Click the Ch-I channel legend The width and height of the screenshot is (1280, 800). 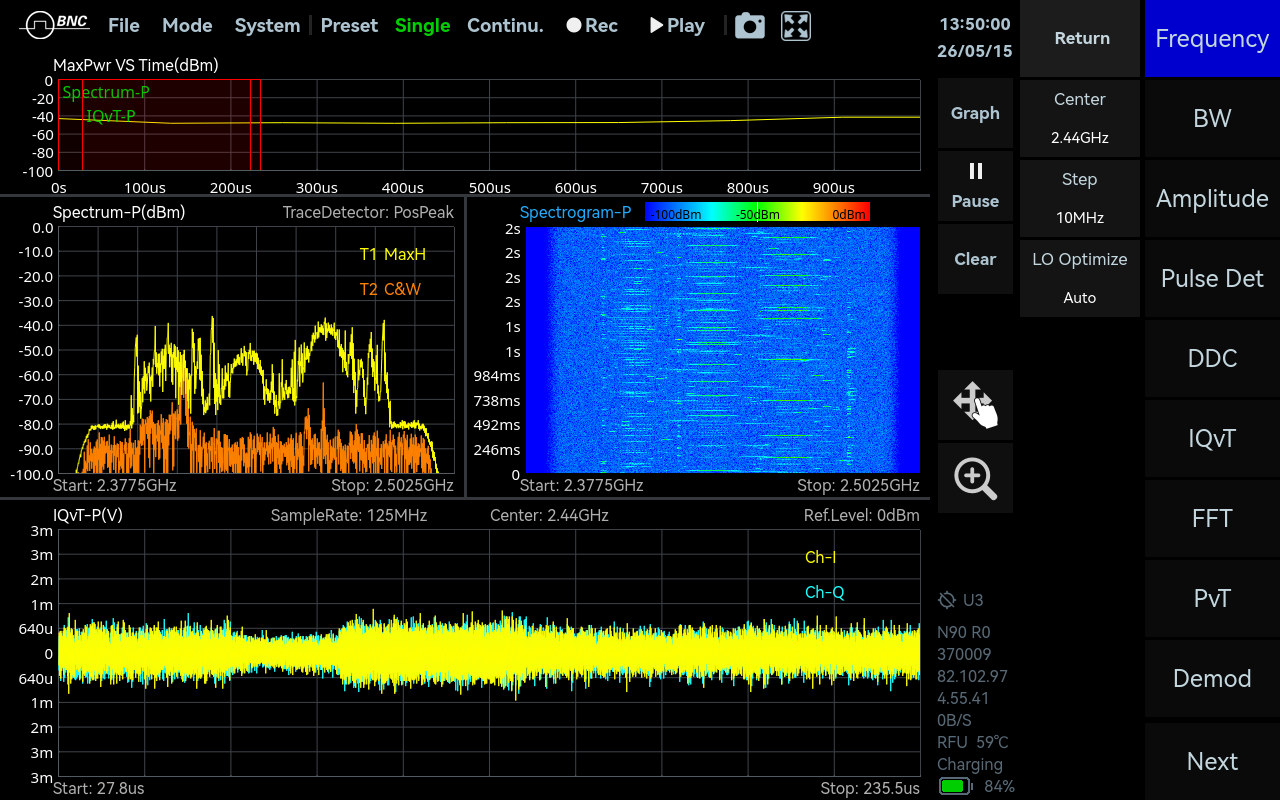click(x=820, y=557)
